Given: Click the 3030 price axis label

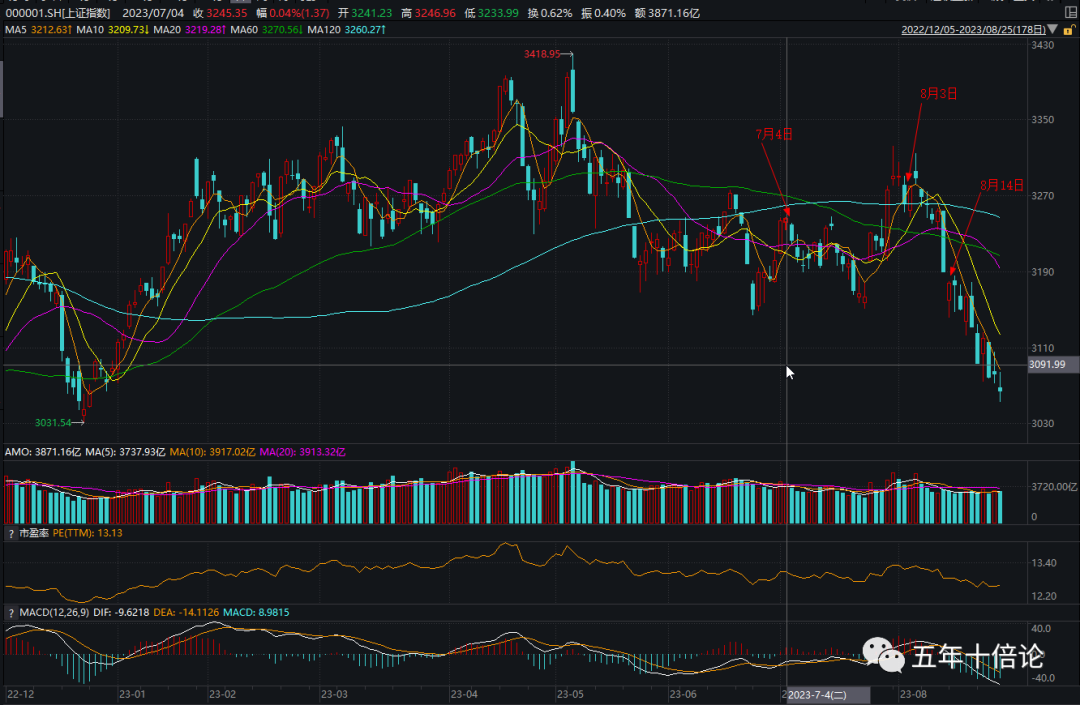Looking at the screenshot, I should click(x=1043, y=423).
